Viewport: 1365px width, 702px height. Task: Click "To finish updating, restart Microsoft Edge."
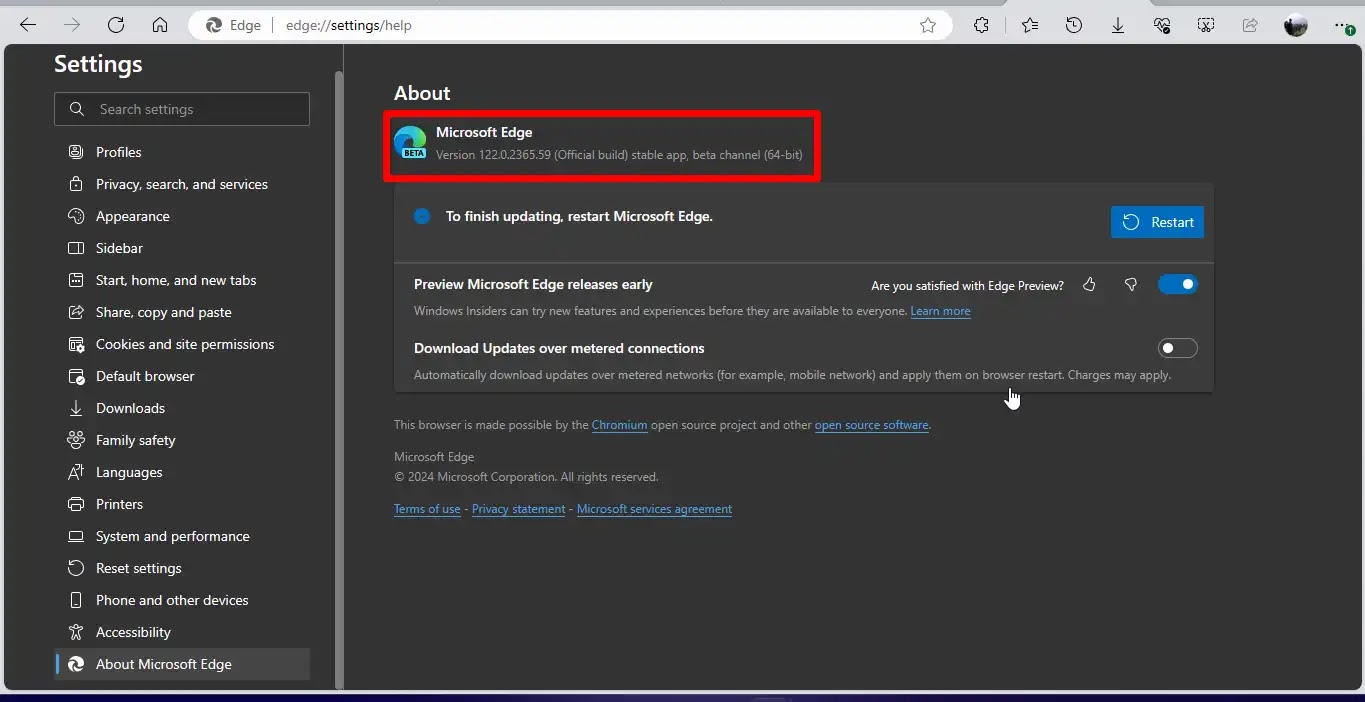tap(579, 216)
